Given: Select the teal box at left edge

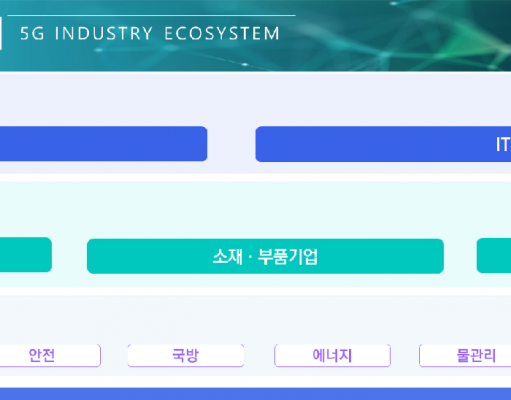Looking at the screenshot, I should click(x=26, y=255).
